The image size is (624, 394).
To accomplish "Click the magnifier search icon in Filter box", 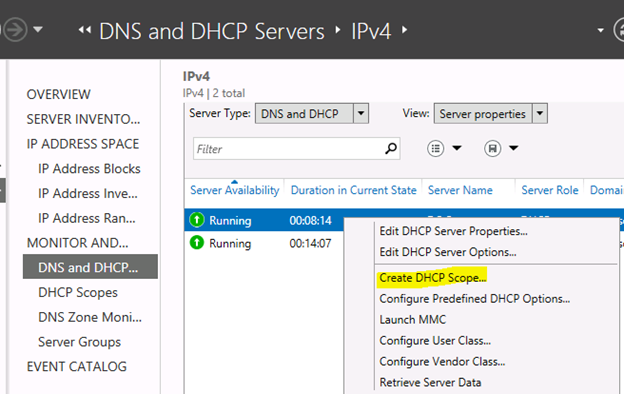I will coord(391,148).
